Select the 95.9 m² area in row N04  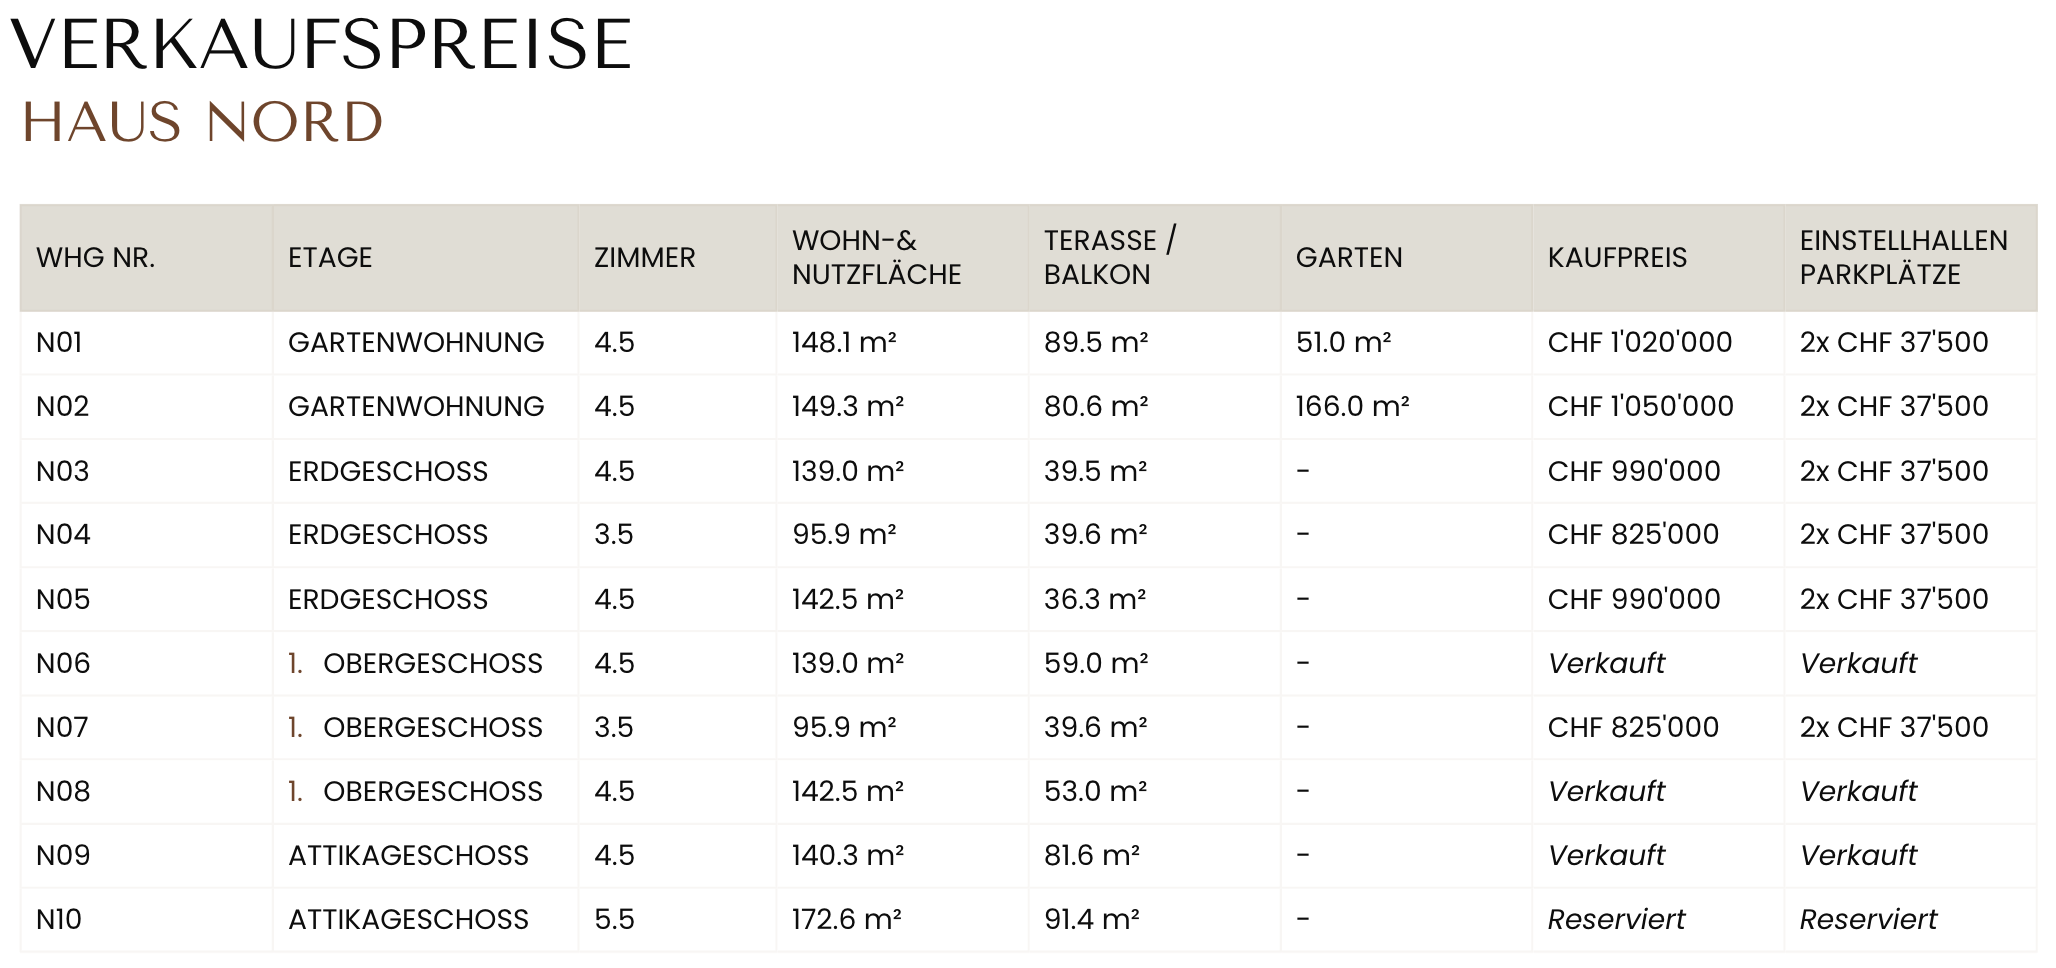click(844, 534)
